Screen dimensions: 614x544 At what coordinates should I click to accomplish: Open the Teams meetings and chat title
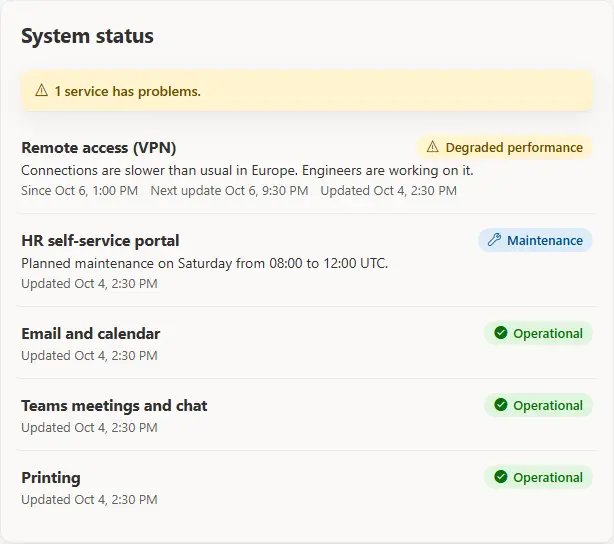click(x=114, y=406)
